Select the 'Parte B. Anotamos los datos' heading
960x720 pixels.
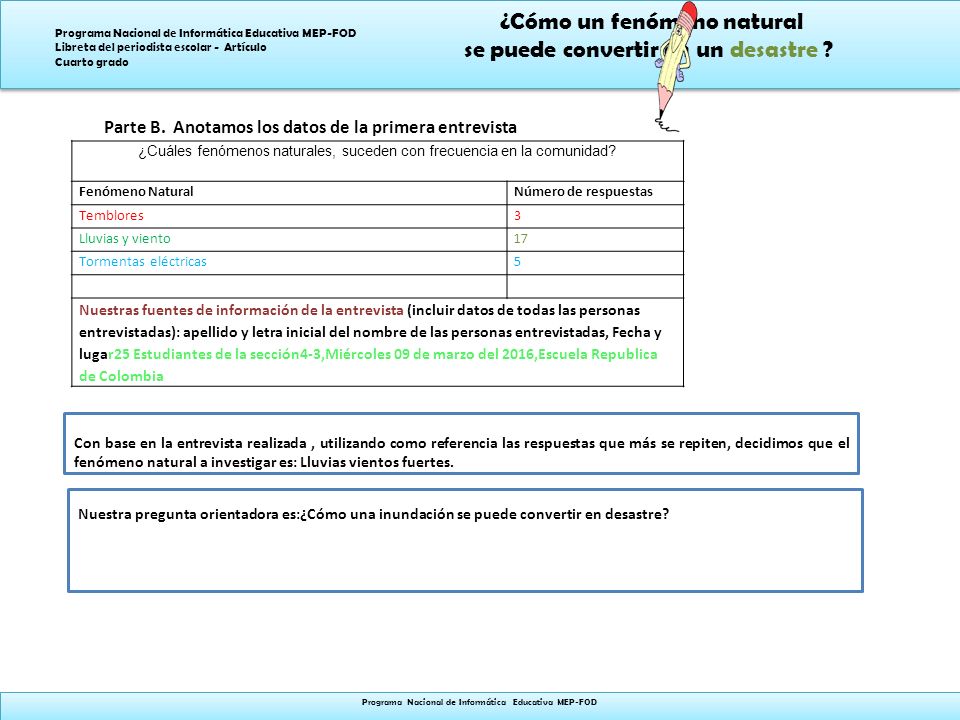point(310,127)
